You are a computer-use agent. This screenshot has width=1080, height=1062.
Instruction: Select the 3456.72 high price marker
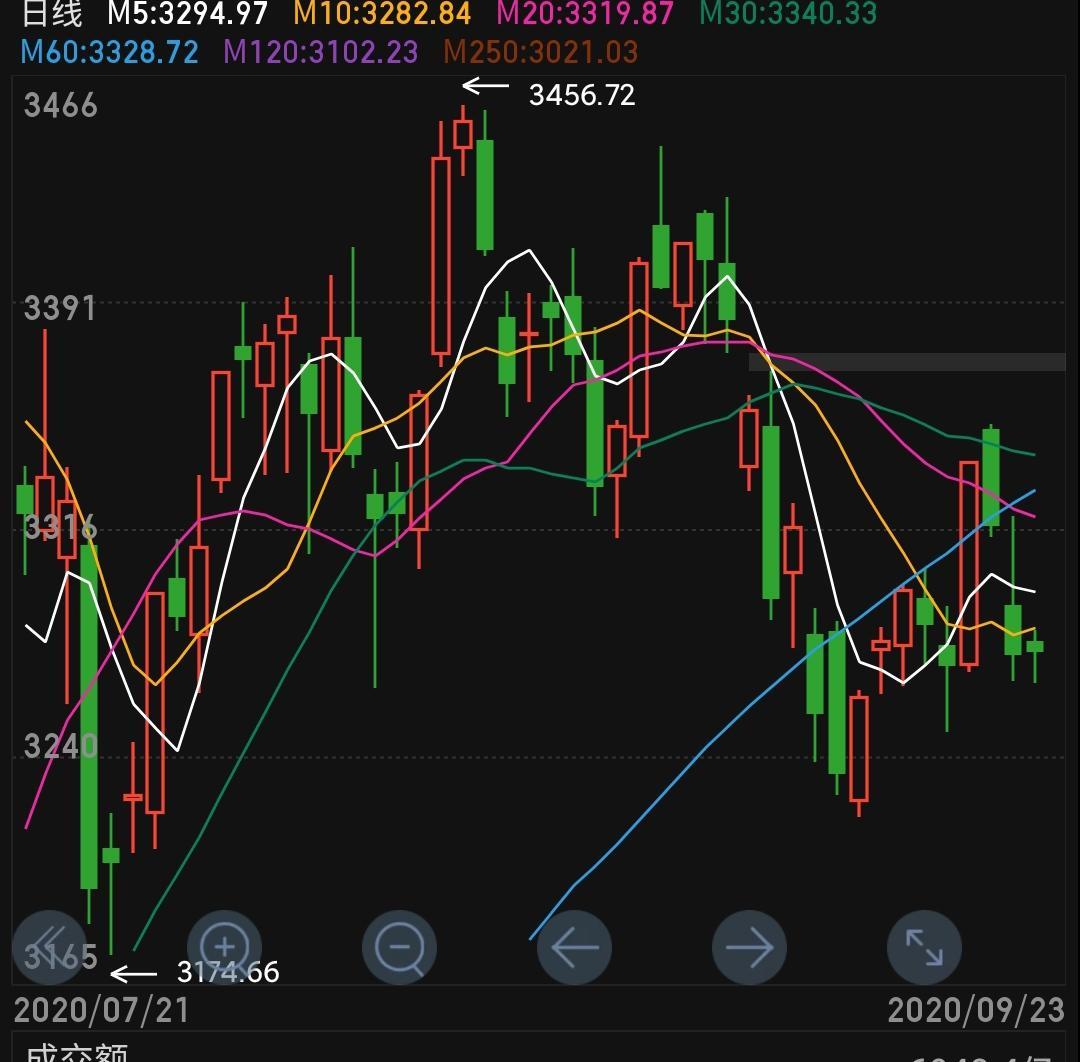pyautogui.click(x=582, y=95)
